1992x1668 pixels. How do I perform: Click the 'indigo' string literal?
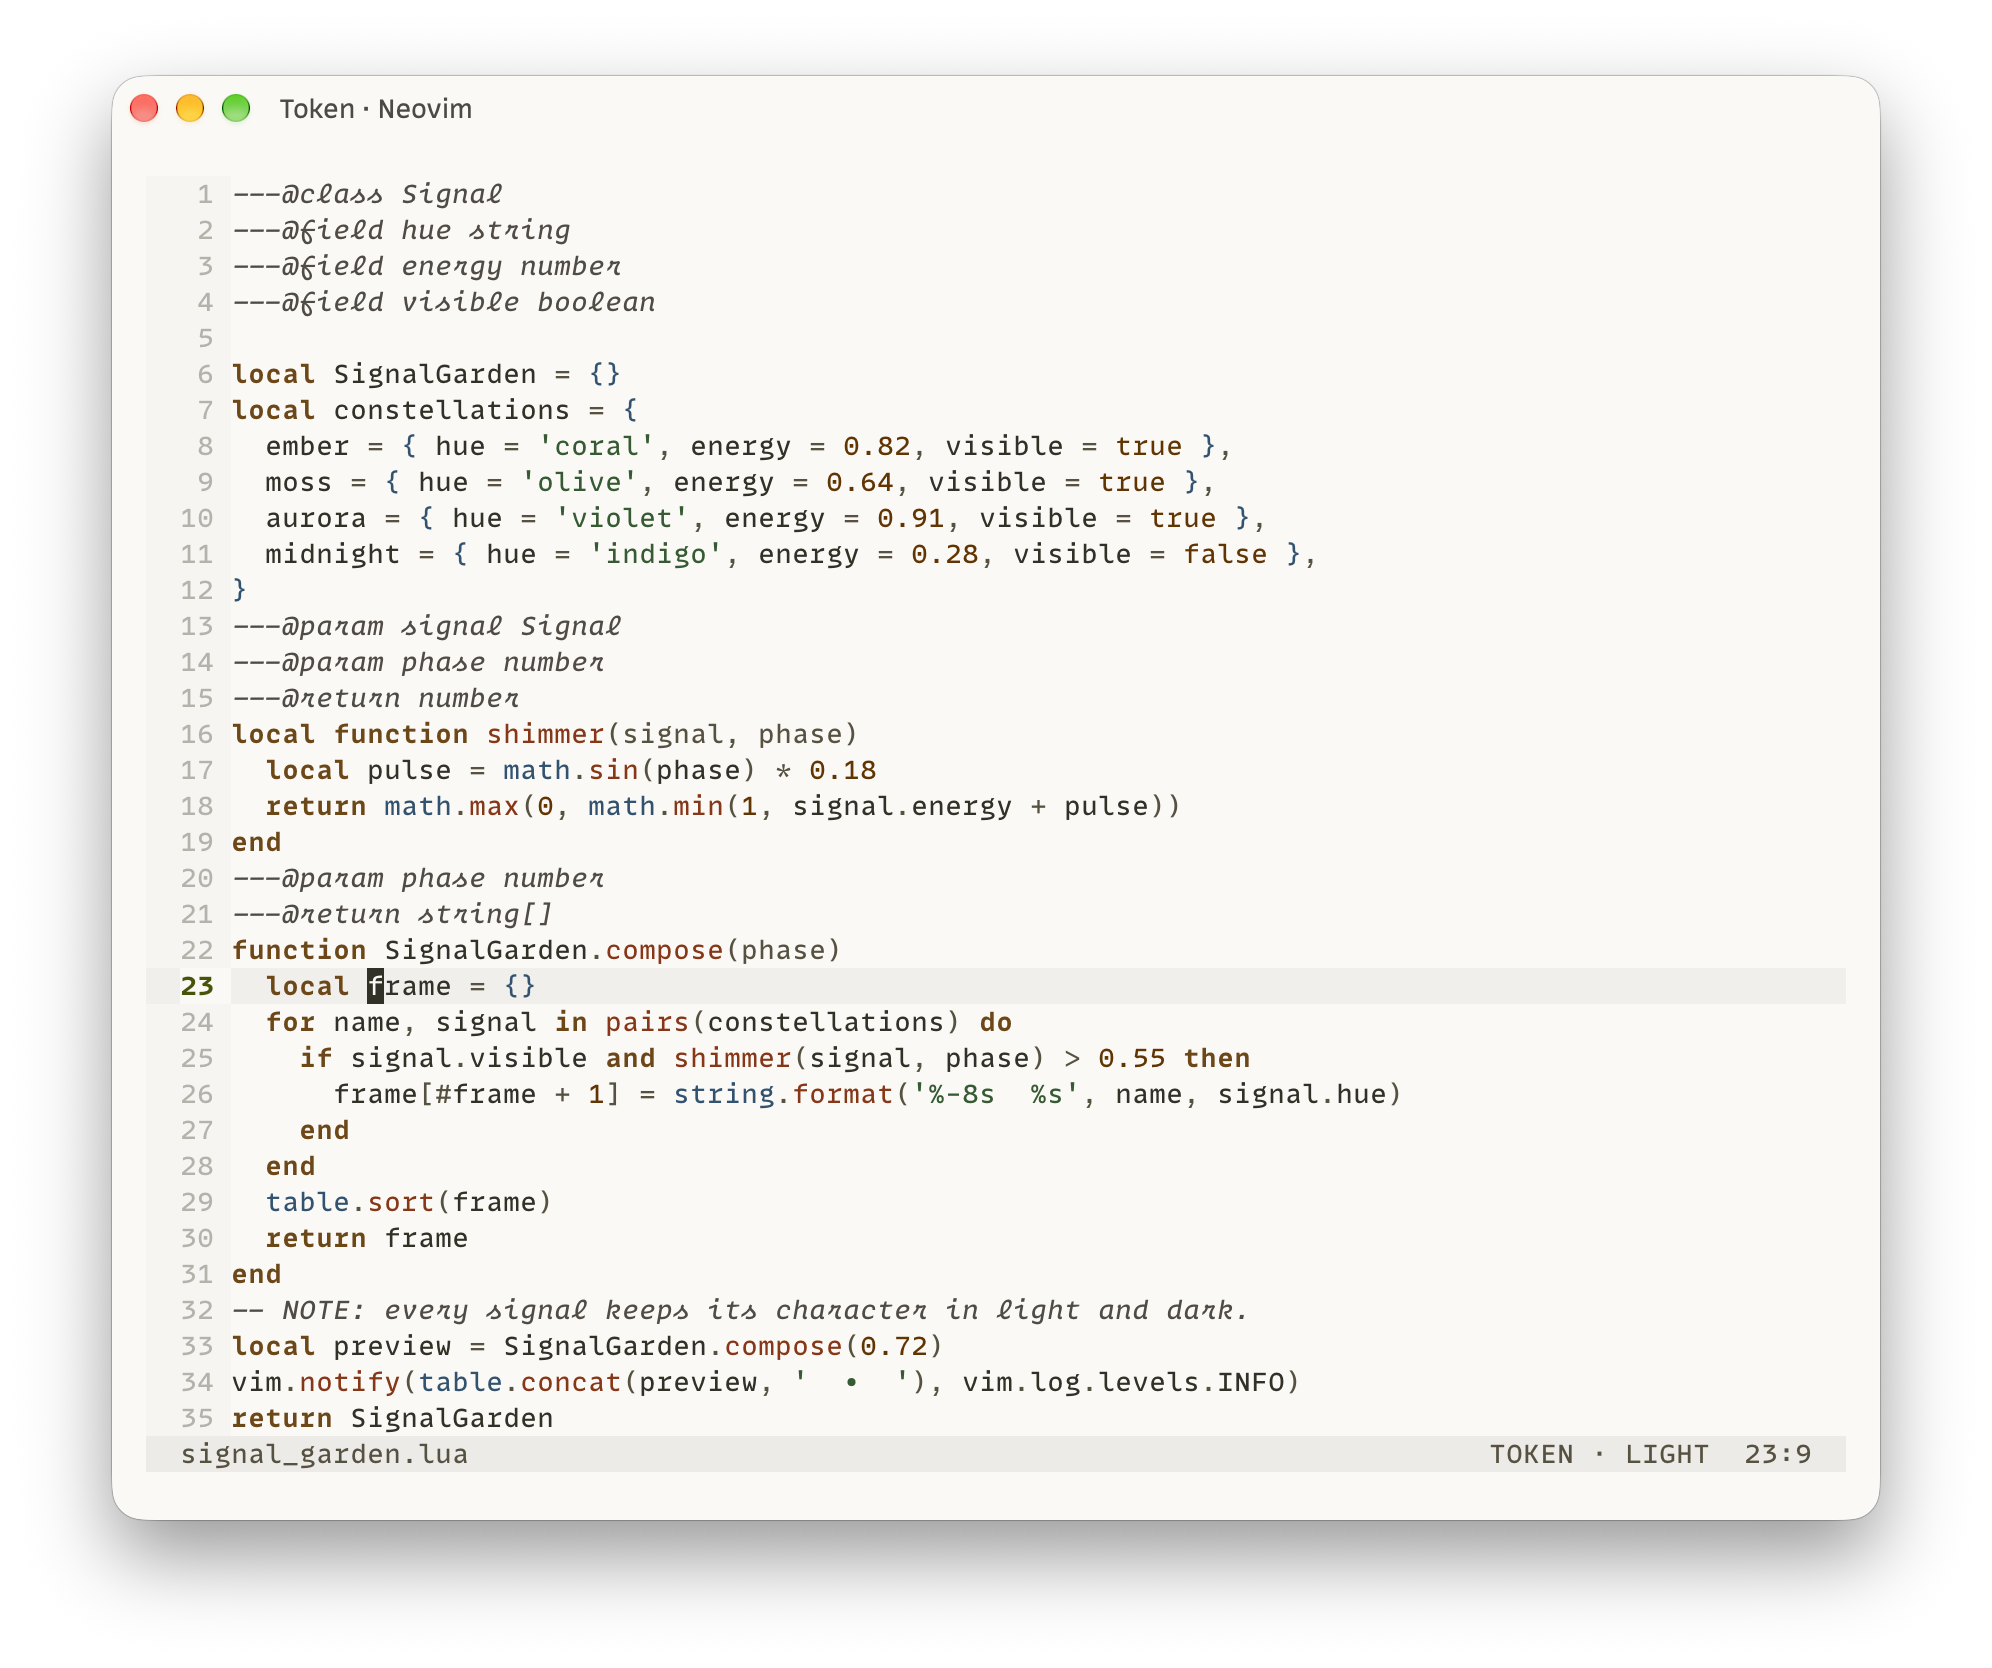(x=656, y=554)
